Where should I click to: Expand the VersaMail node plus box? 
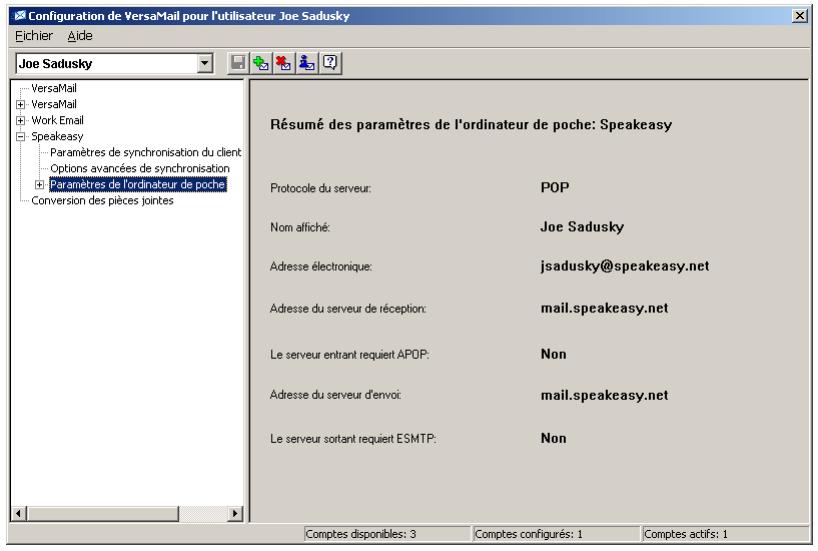pos(20,104)
